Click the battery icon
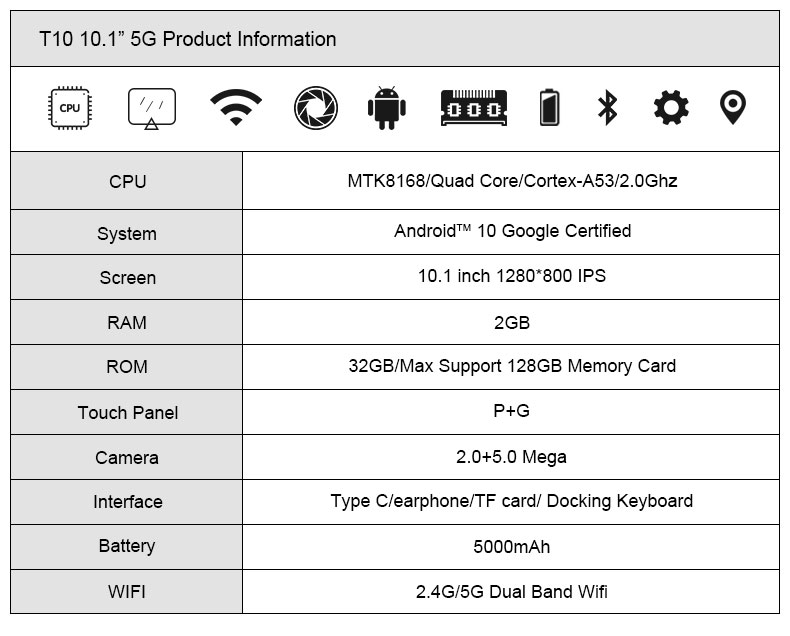The width and height of the screenshot is (790, 636). point(549,107)
